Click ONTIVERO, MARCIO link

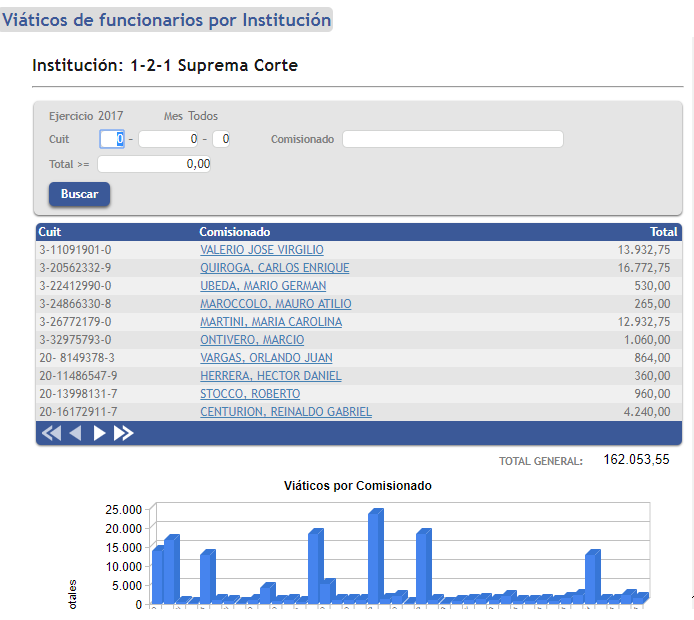252,340
